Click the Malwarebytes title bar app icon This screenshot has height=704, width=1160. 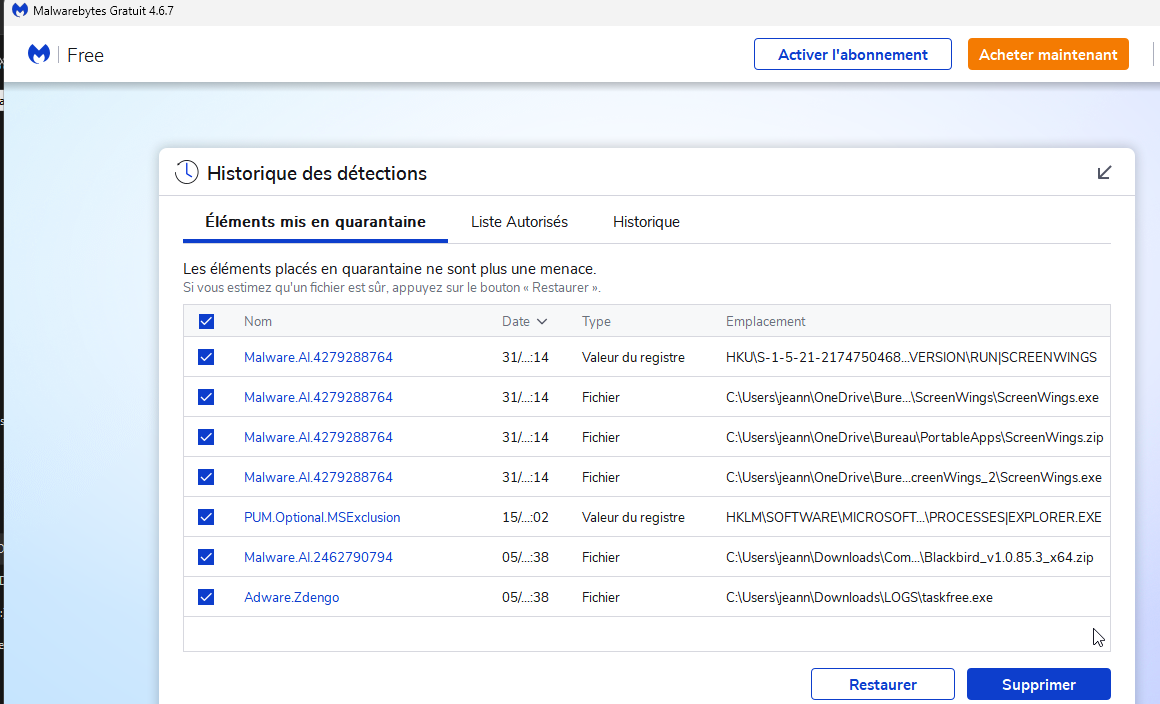(20, 10)
